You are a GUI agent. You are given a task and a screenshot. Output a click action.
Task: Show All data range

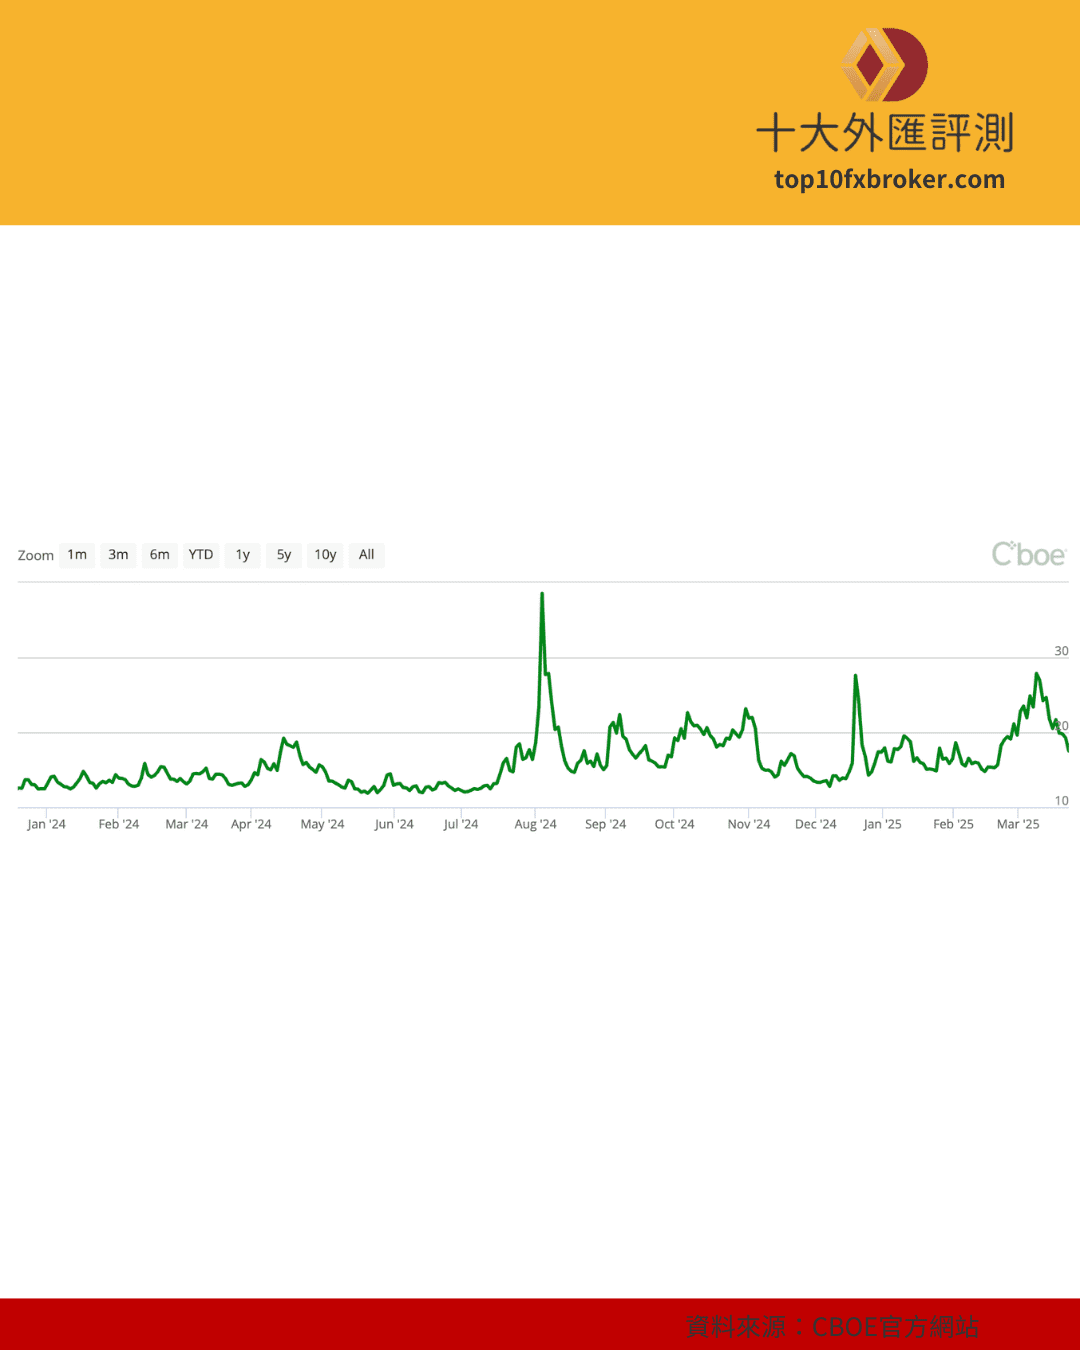367,555
